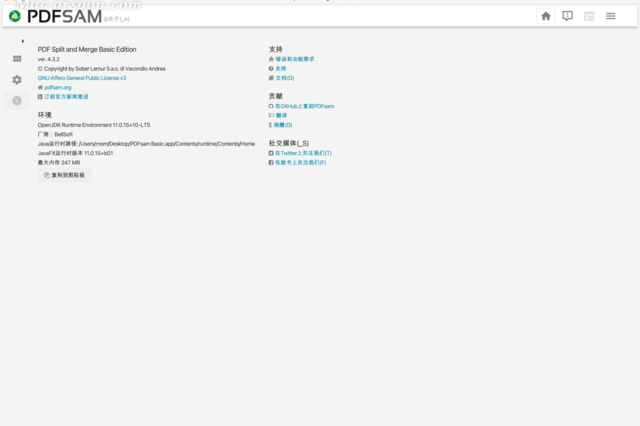Click the PDFSAM logo
Screen dimensions: 640x426
56,16
